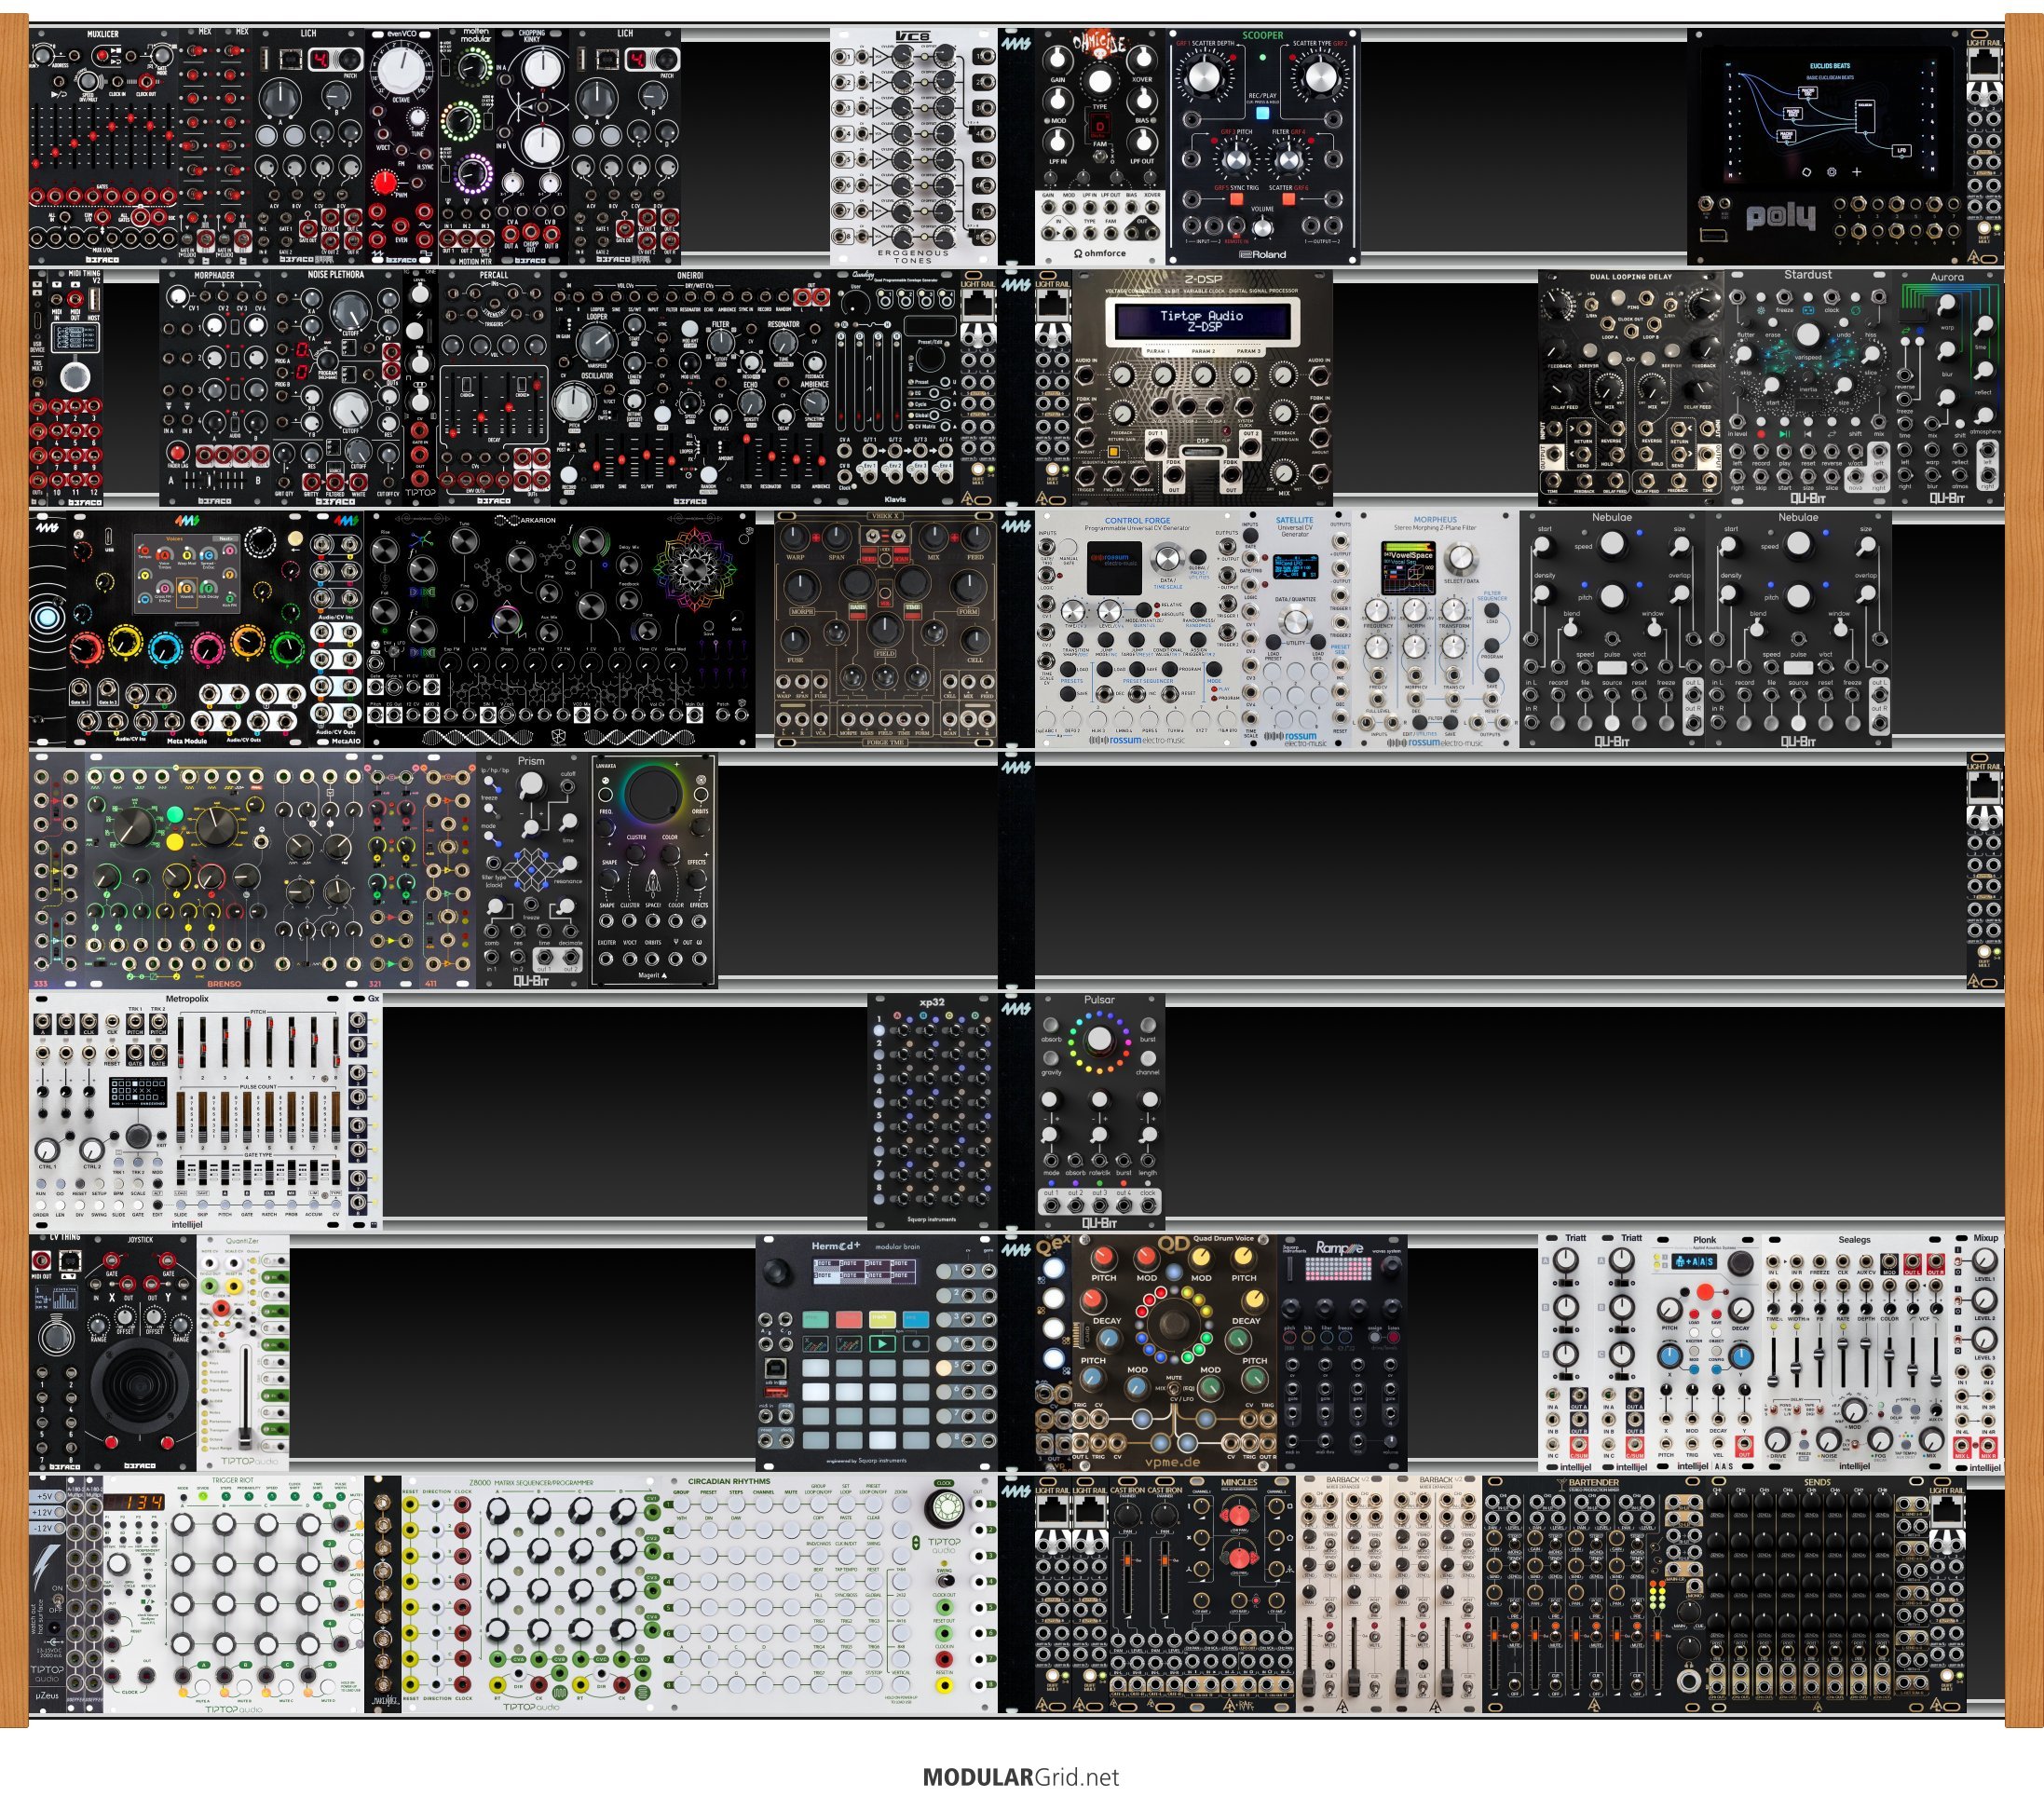Select the Chopping Kinky module
The height and width of the screenshot is (1797, 2044).
(x=531, y=146)
